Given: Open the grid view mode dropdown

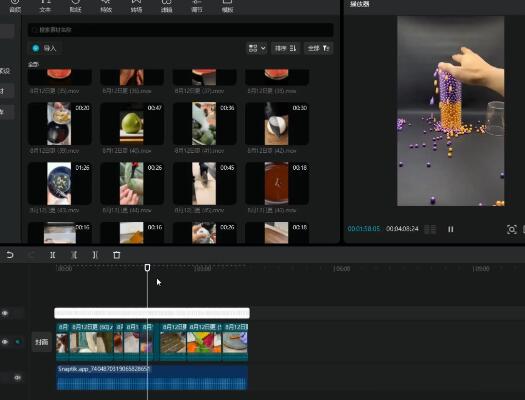Looking at the screenshot, I should coord(257,48).
